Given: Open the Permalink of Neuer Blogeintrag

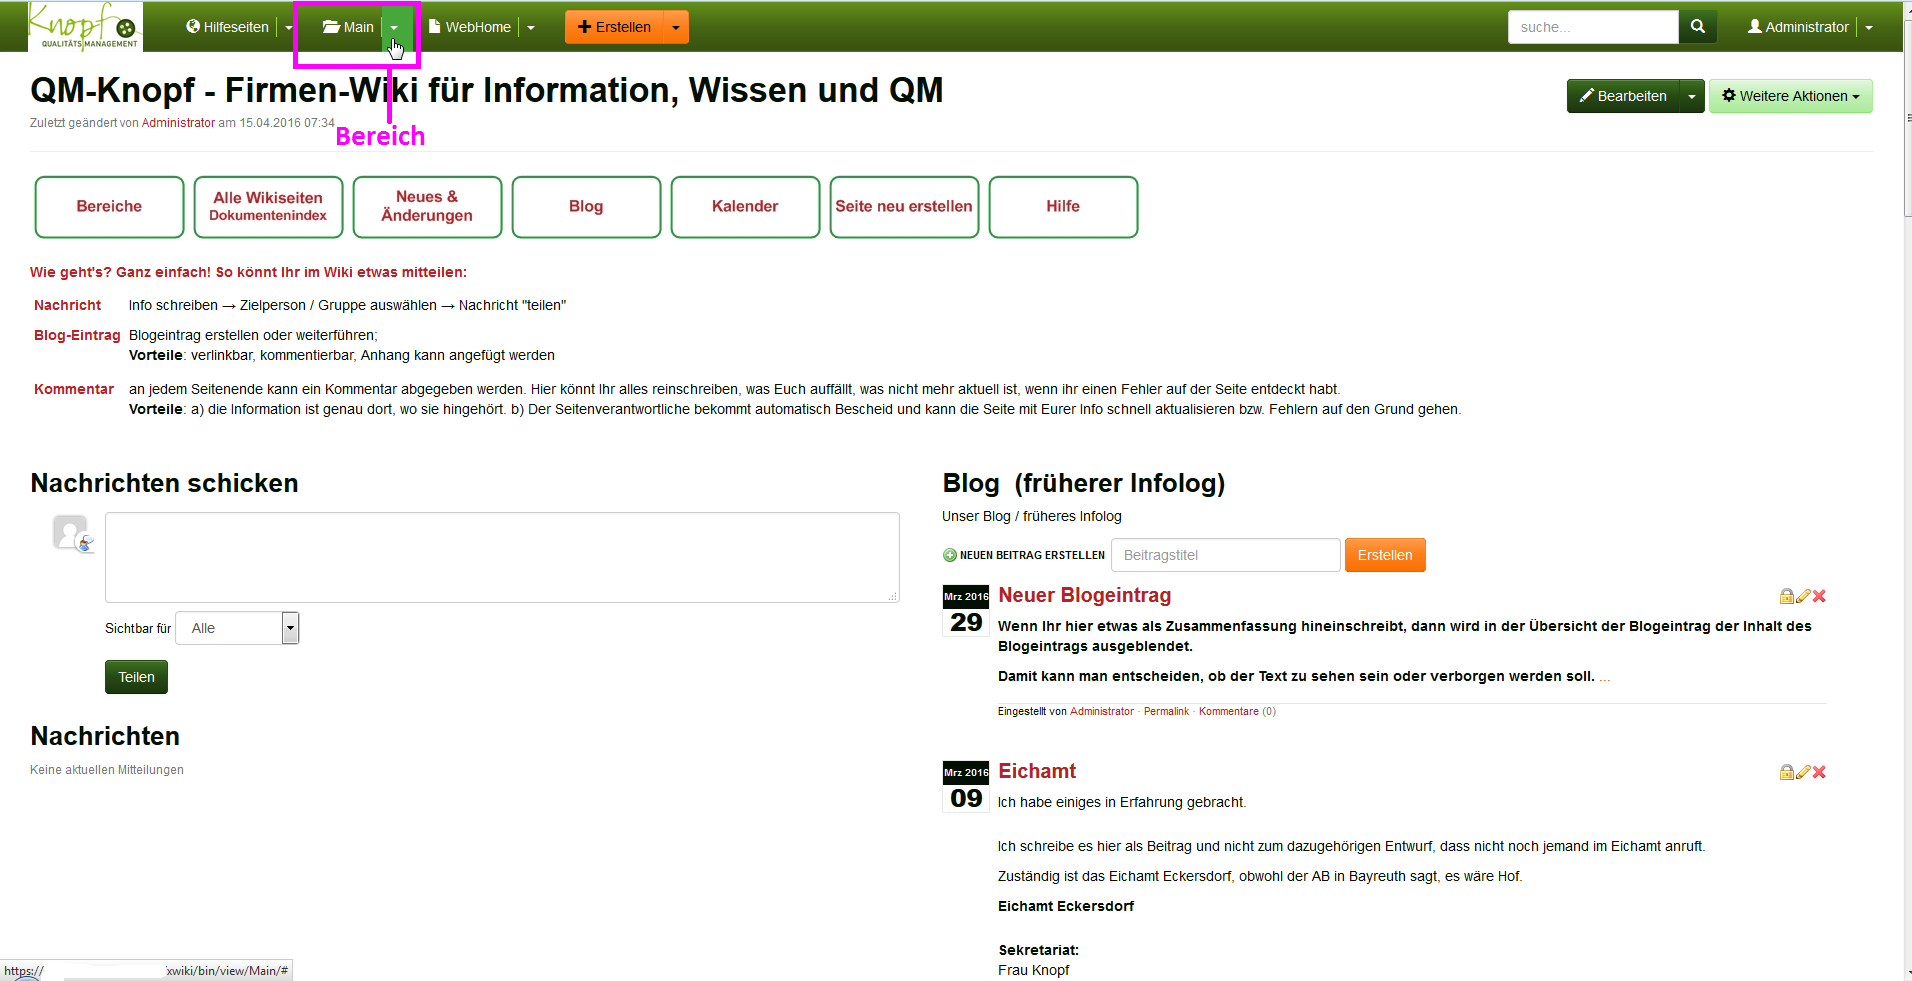Looking at the screenshot, I should click(1166, 712).
